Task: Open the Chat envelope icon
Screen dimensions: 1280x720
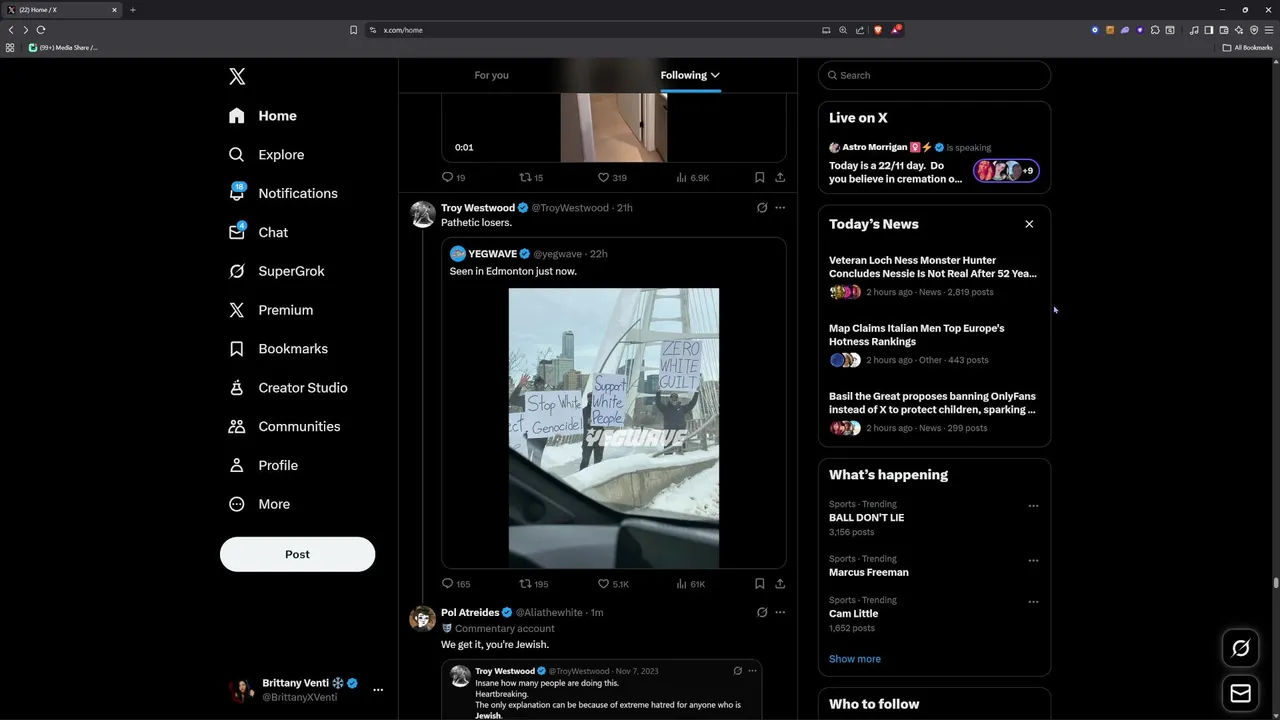Action: (237, 232)
